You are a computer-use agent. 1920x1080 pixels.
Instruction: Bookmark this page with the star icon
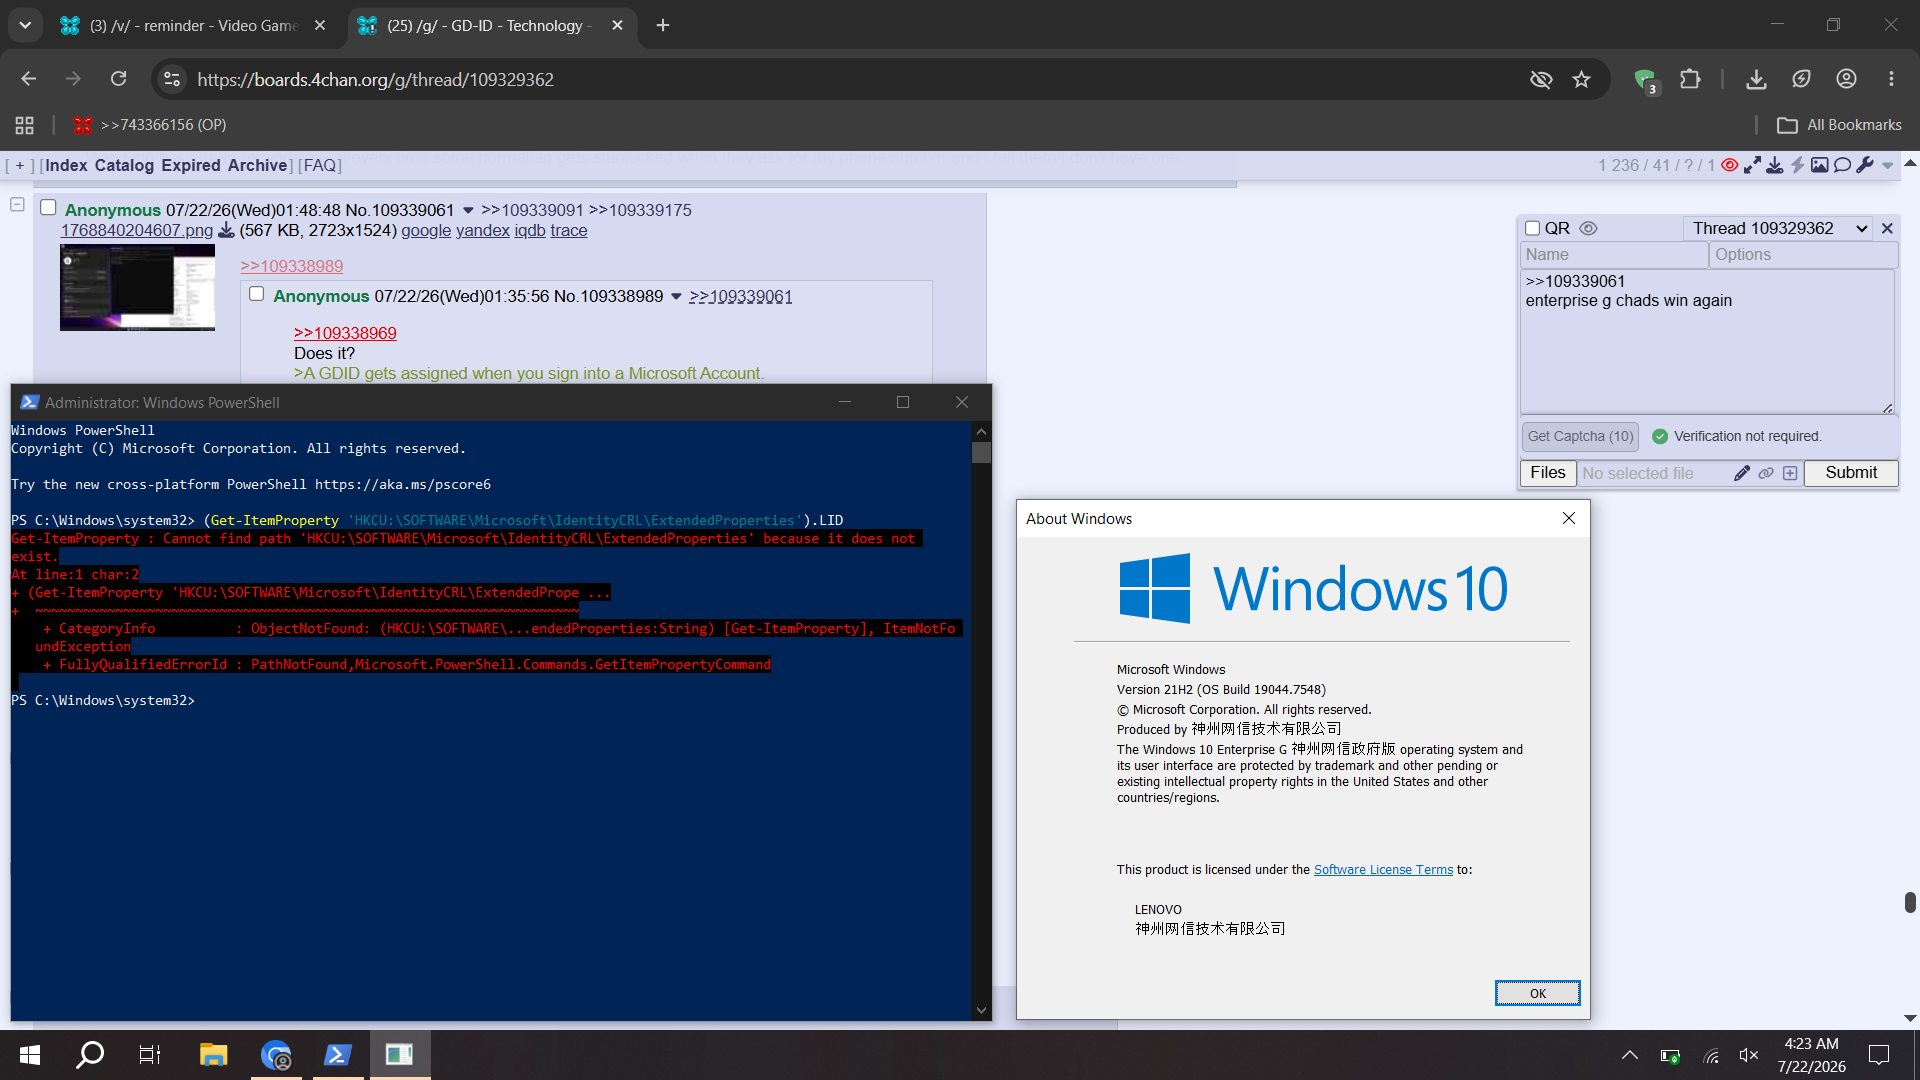pyautogui.click(x=1581, y=79)
